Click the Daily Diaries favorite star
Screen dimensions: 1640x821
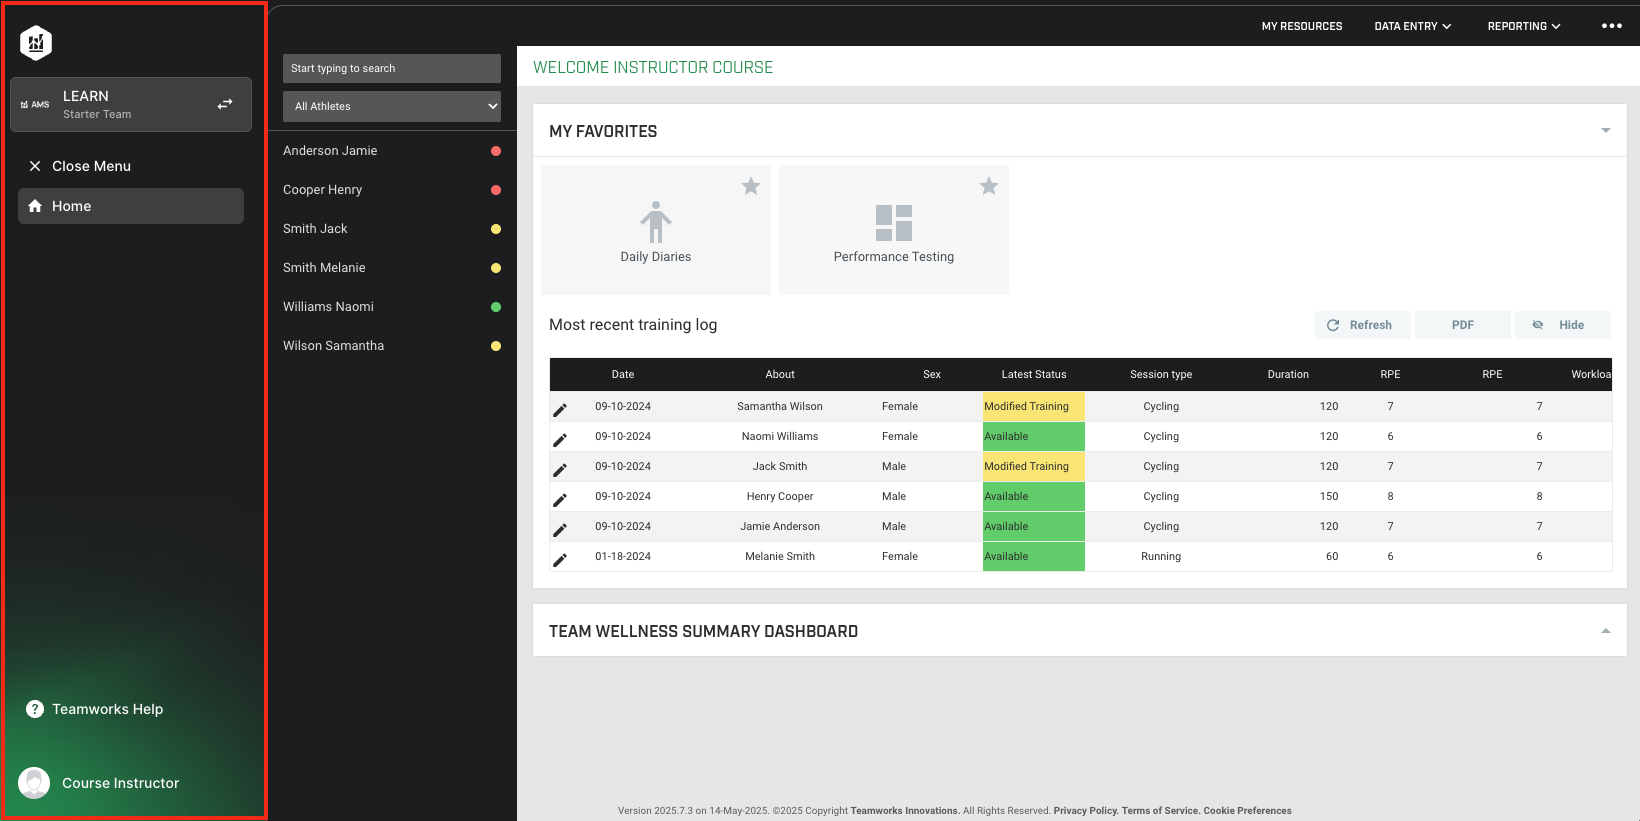click(751, 186)
